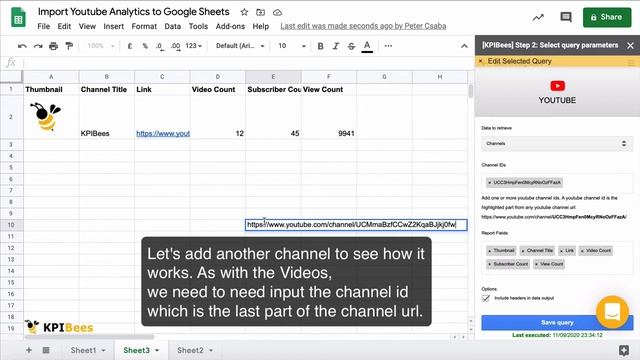640x360 pixels.
Task: Open the zoom level dropdown
Action: click(x=101, y=46)
